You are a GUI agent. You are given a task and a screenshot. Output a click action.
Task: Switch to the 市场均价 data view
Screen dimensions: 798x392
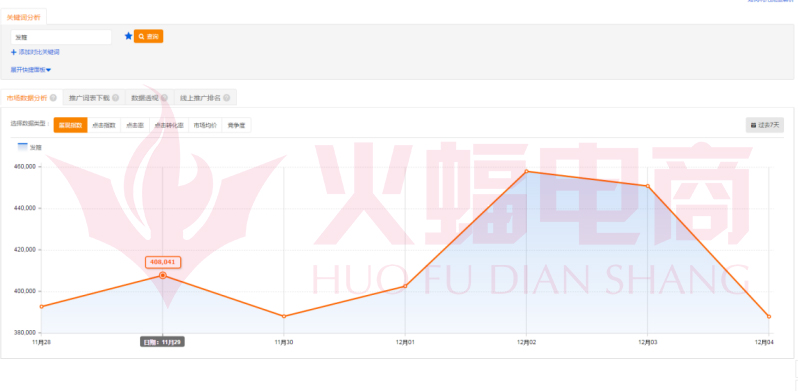click(205, 125)
